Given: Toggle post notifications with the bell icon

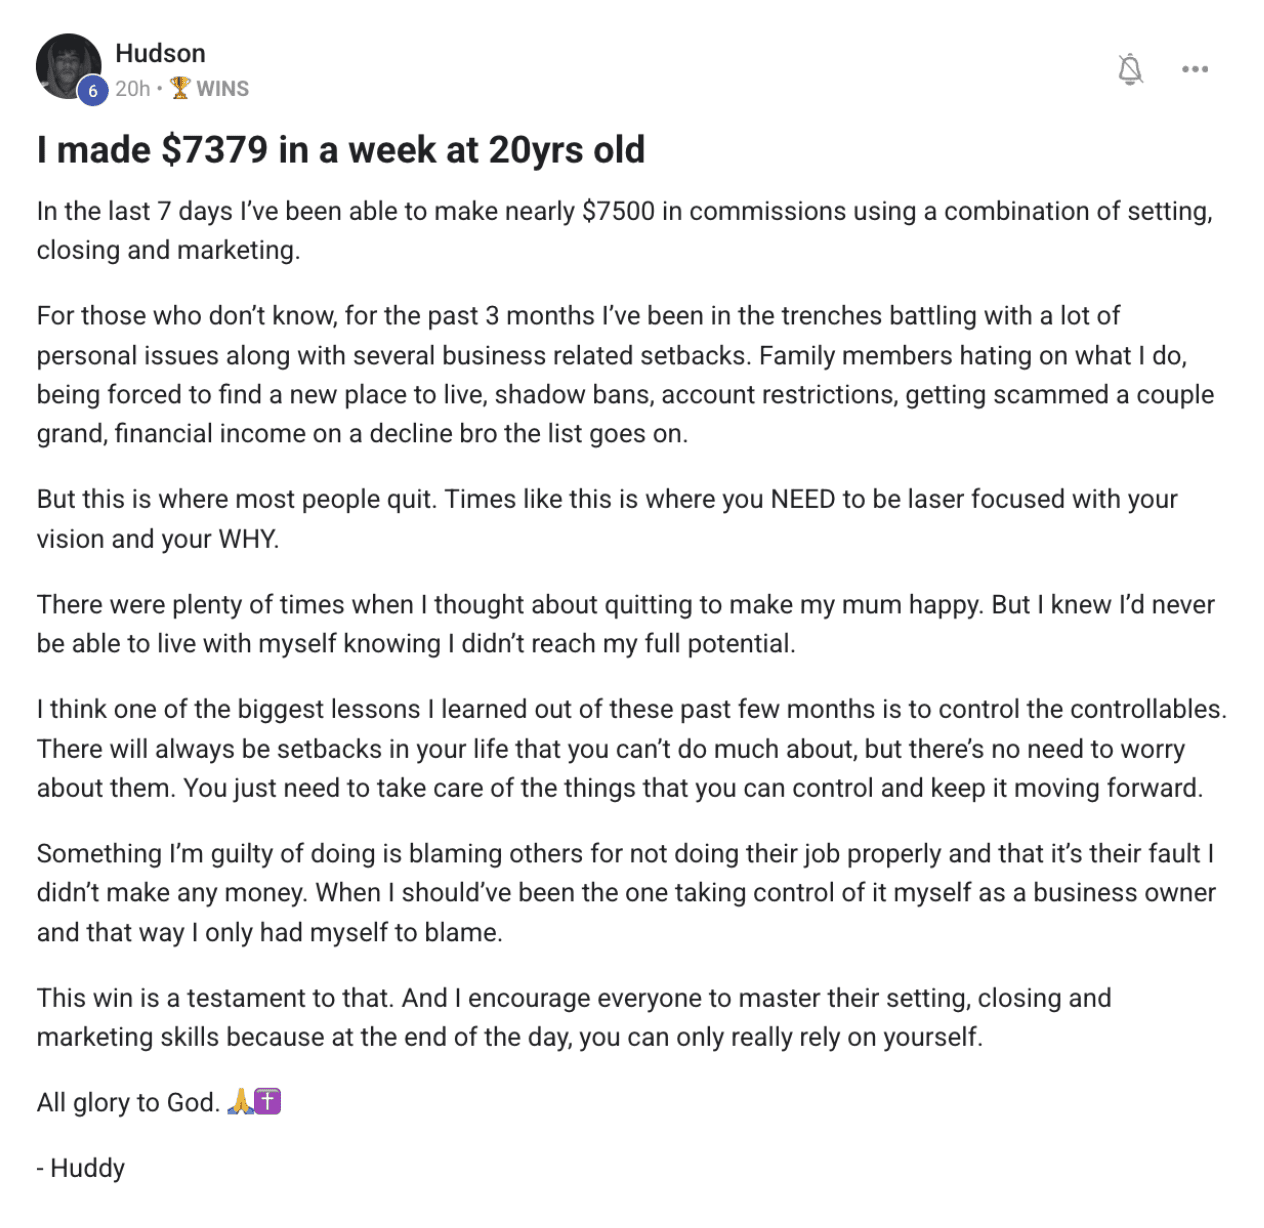Looking at the screenshot, I should coord(1130,69).
